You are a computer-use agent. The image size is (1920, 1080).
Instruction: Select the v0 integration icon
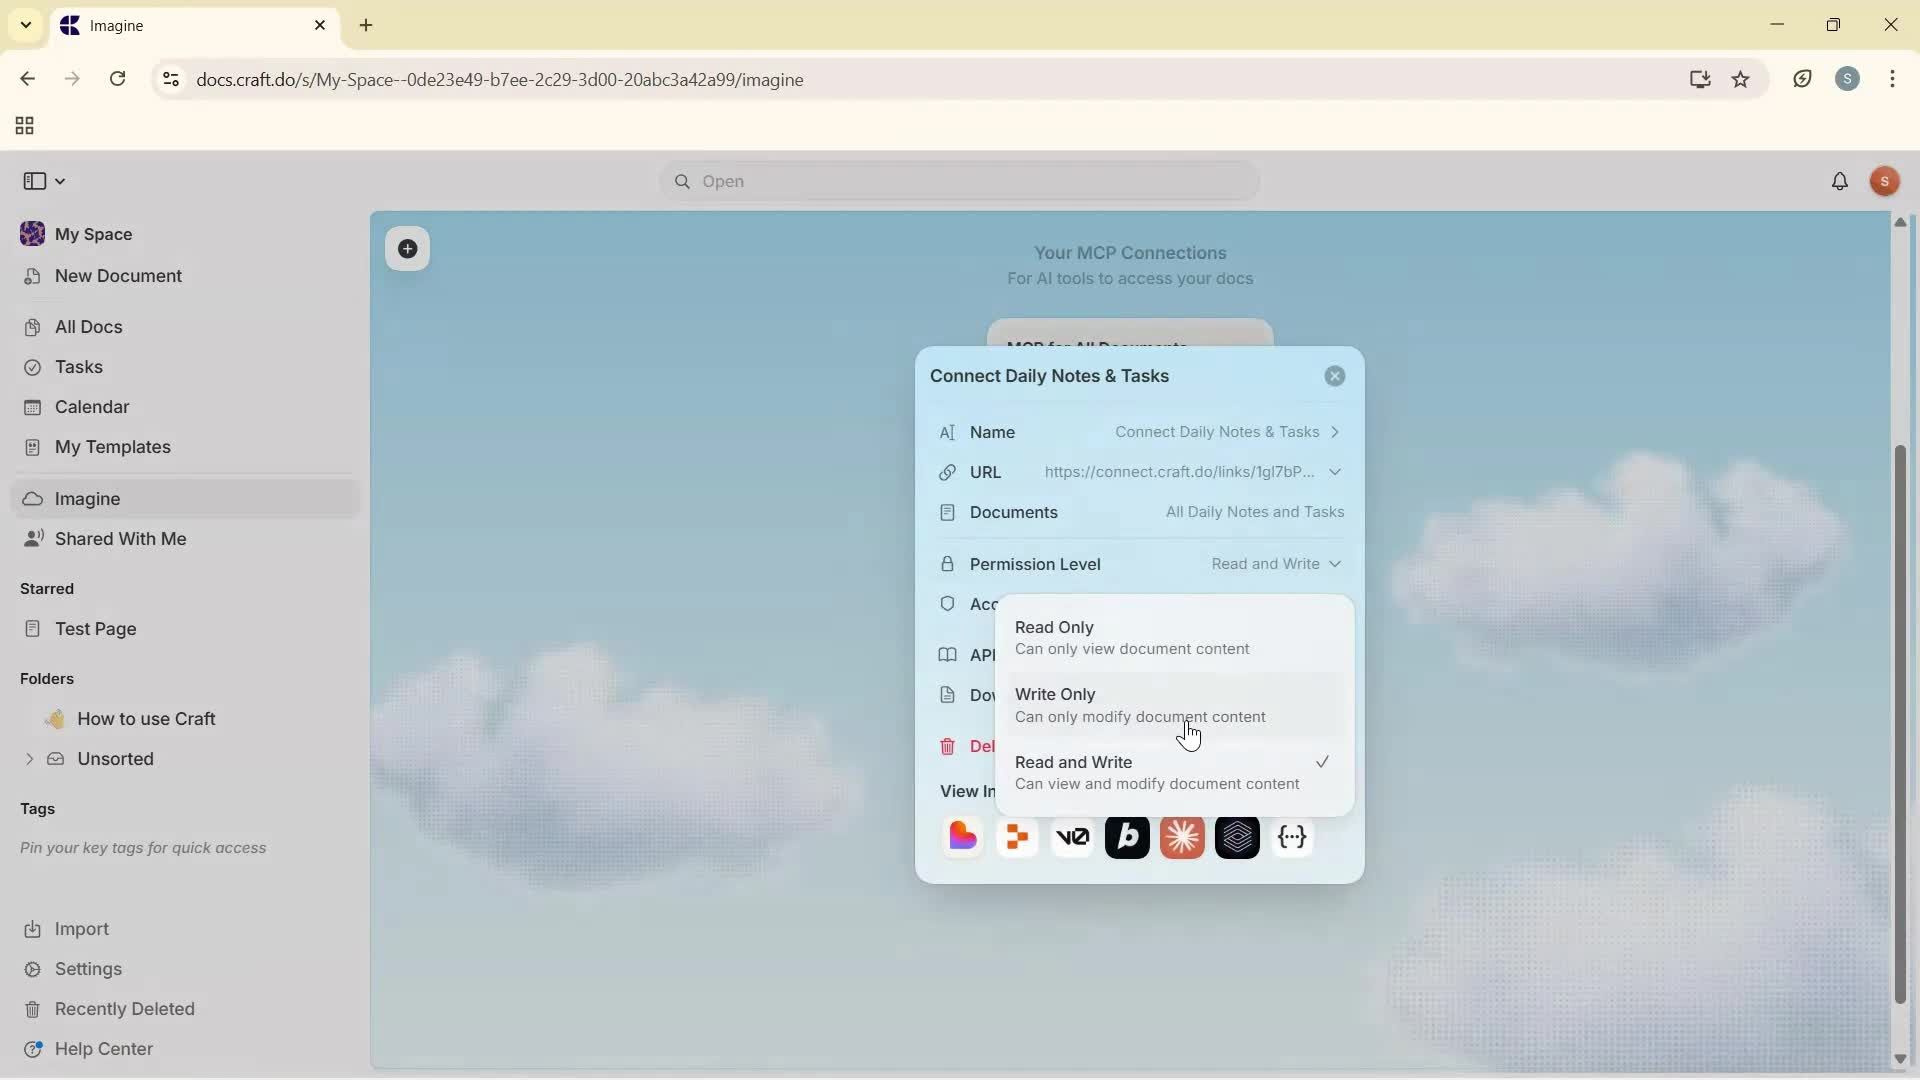coord(1072,838)
